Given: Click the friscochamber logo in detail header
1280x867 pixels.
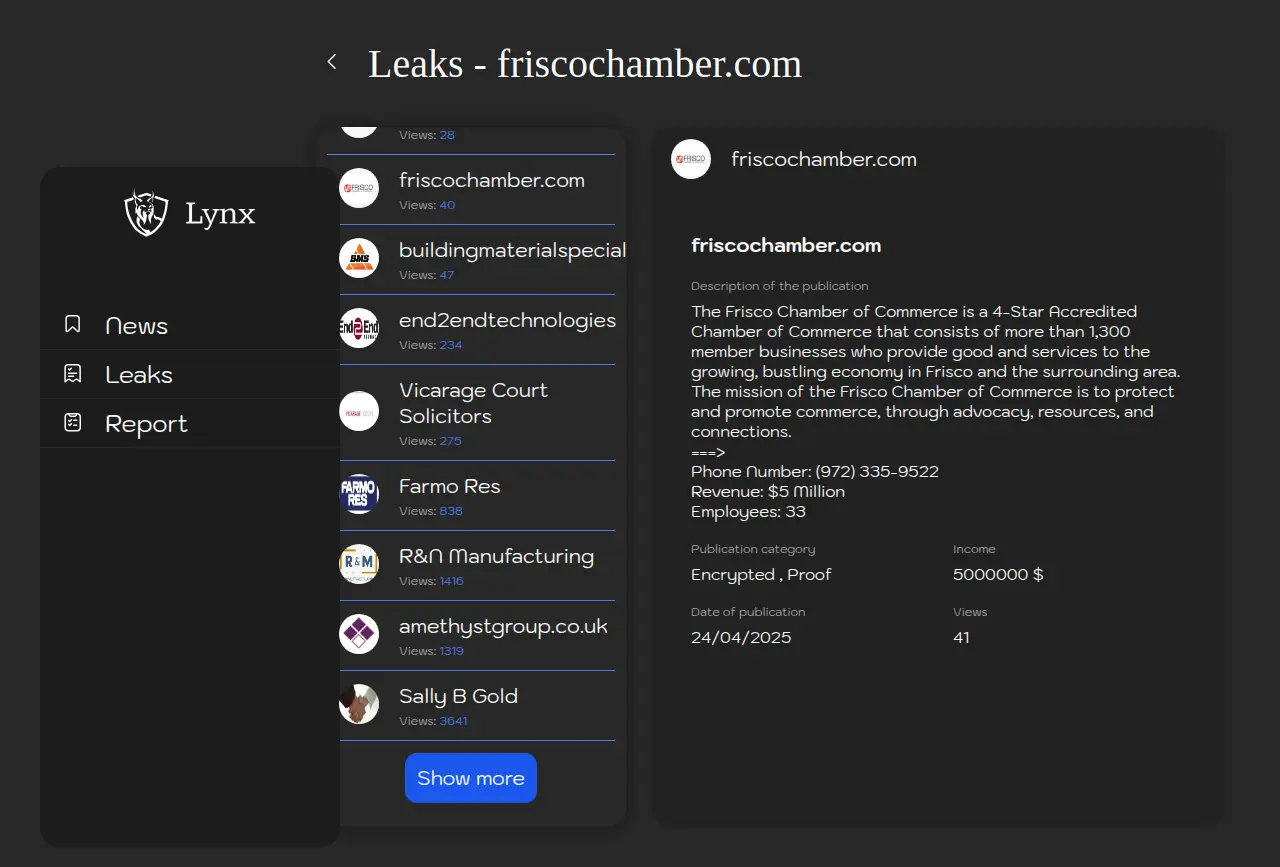Looking at the screenshot, I should 691,159.
